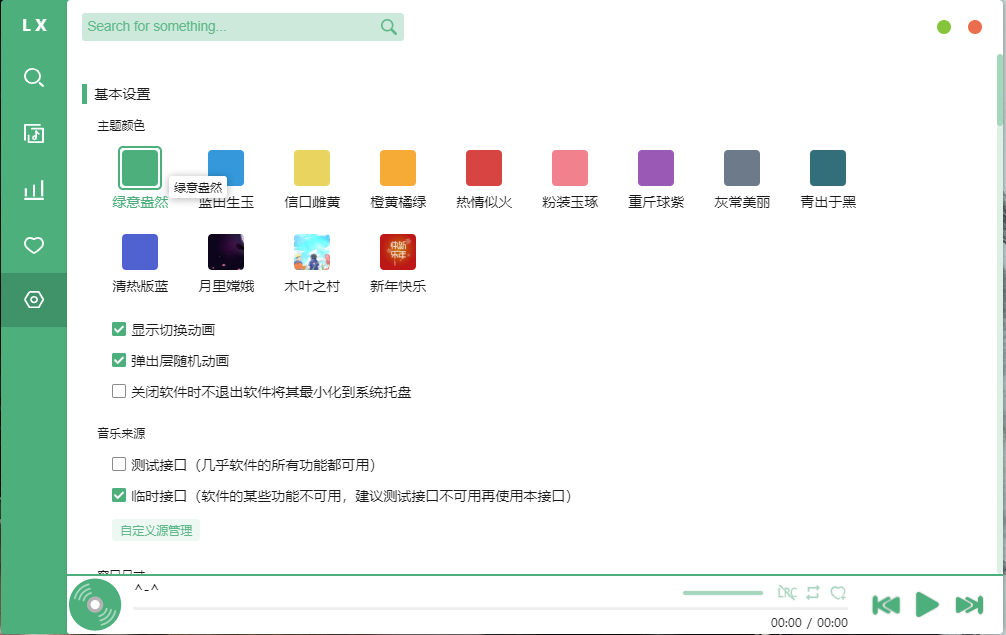This screenshot has width=1006, height=635.
Task: Love the current song via heart icon
Action: click(839, 592)
